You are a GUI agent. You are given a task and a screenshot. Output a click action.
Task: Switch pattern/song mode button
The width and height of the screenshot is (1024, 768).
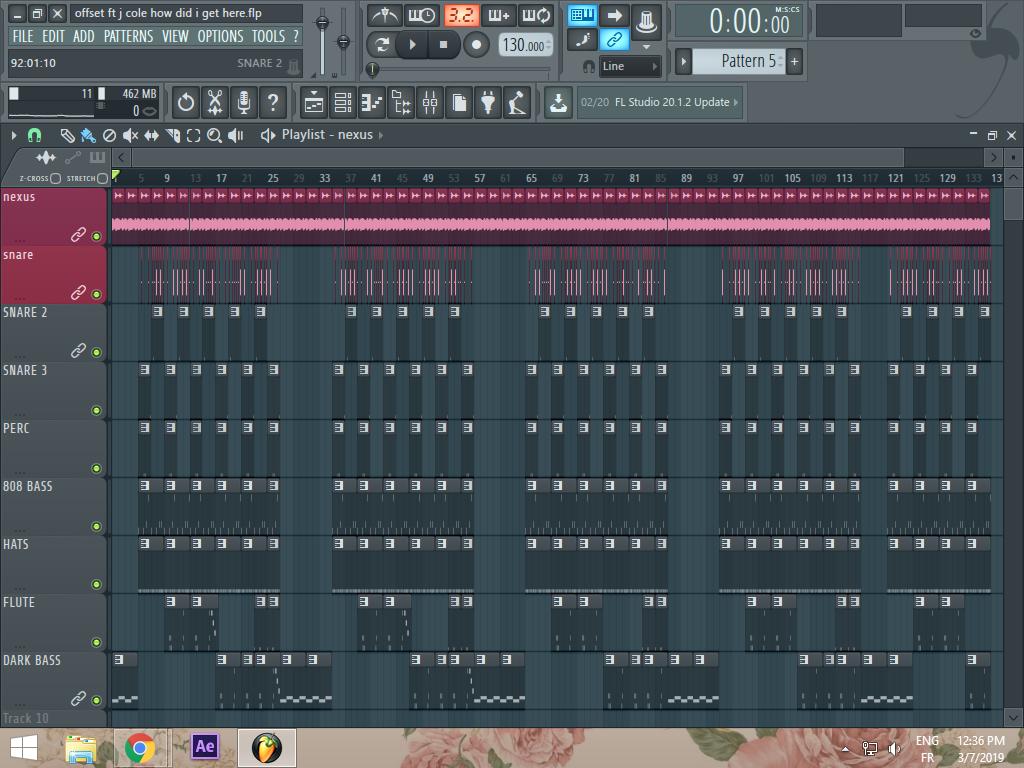coord(381,44)
